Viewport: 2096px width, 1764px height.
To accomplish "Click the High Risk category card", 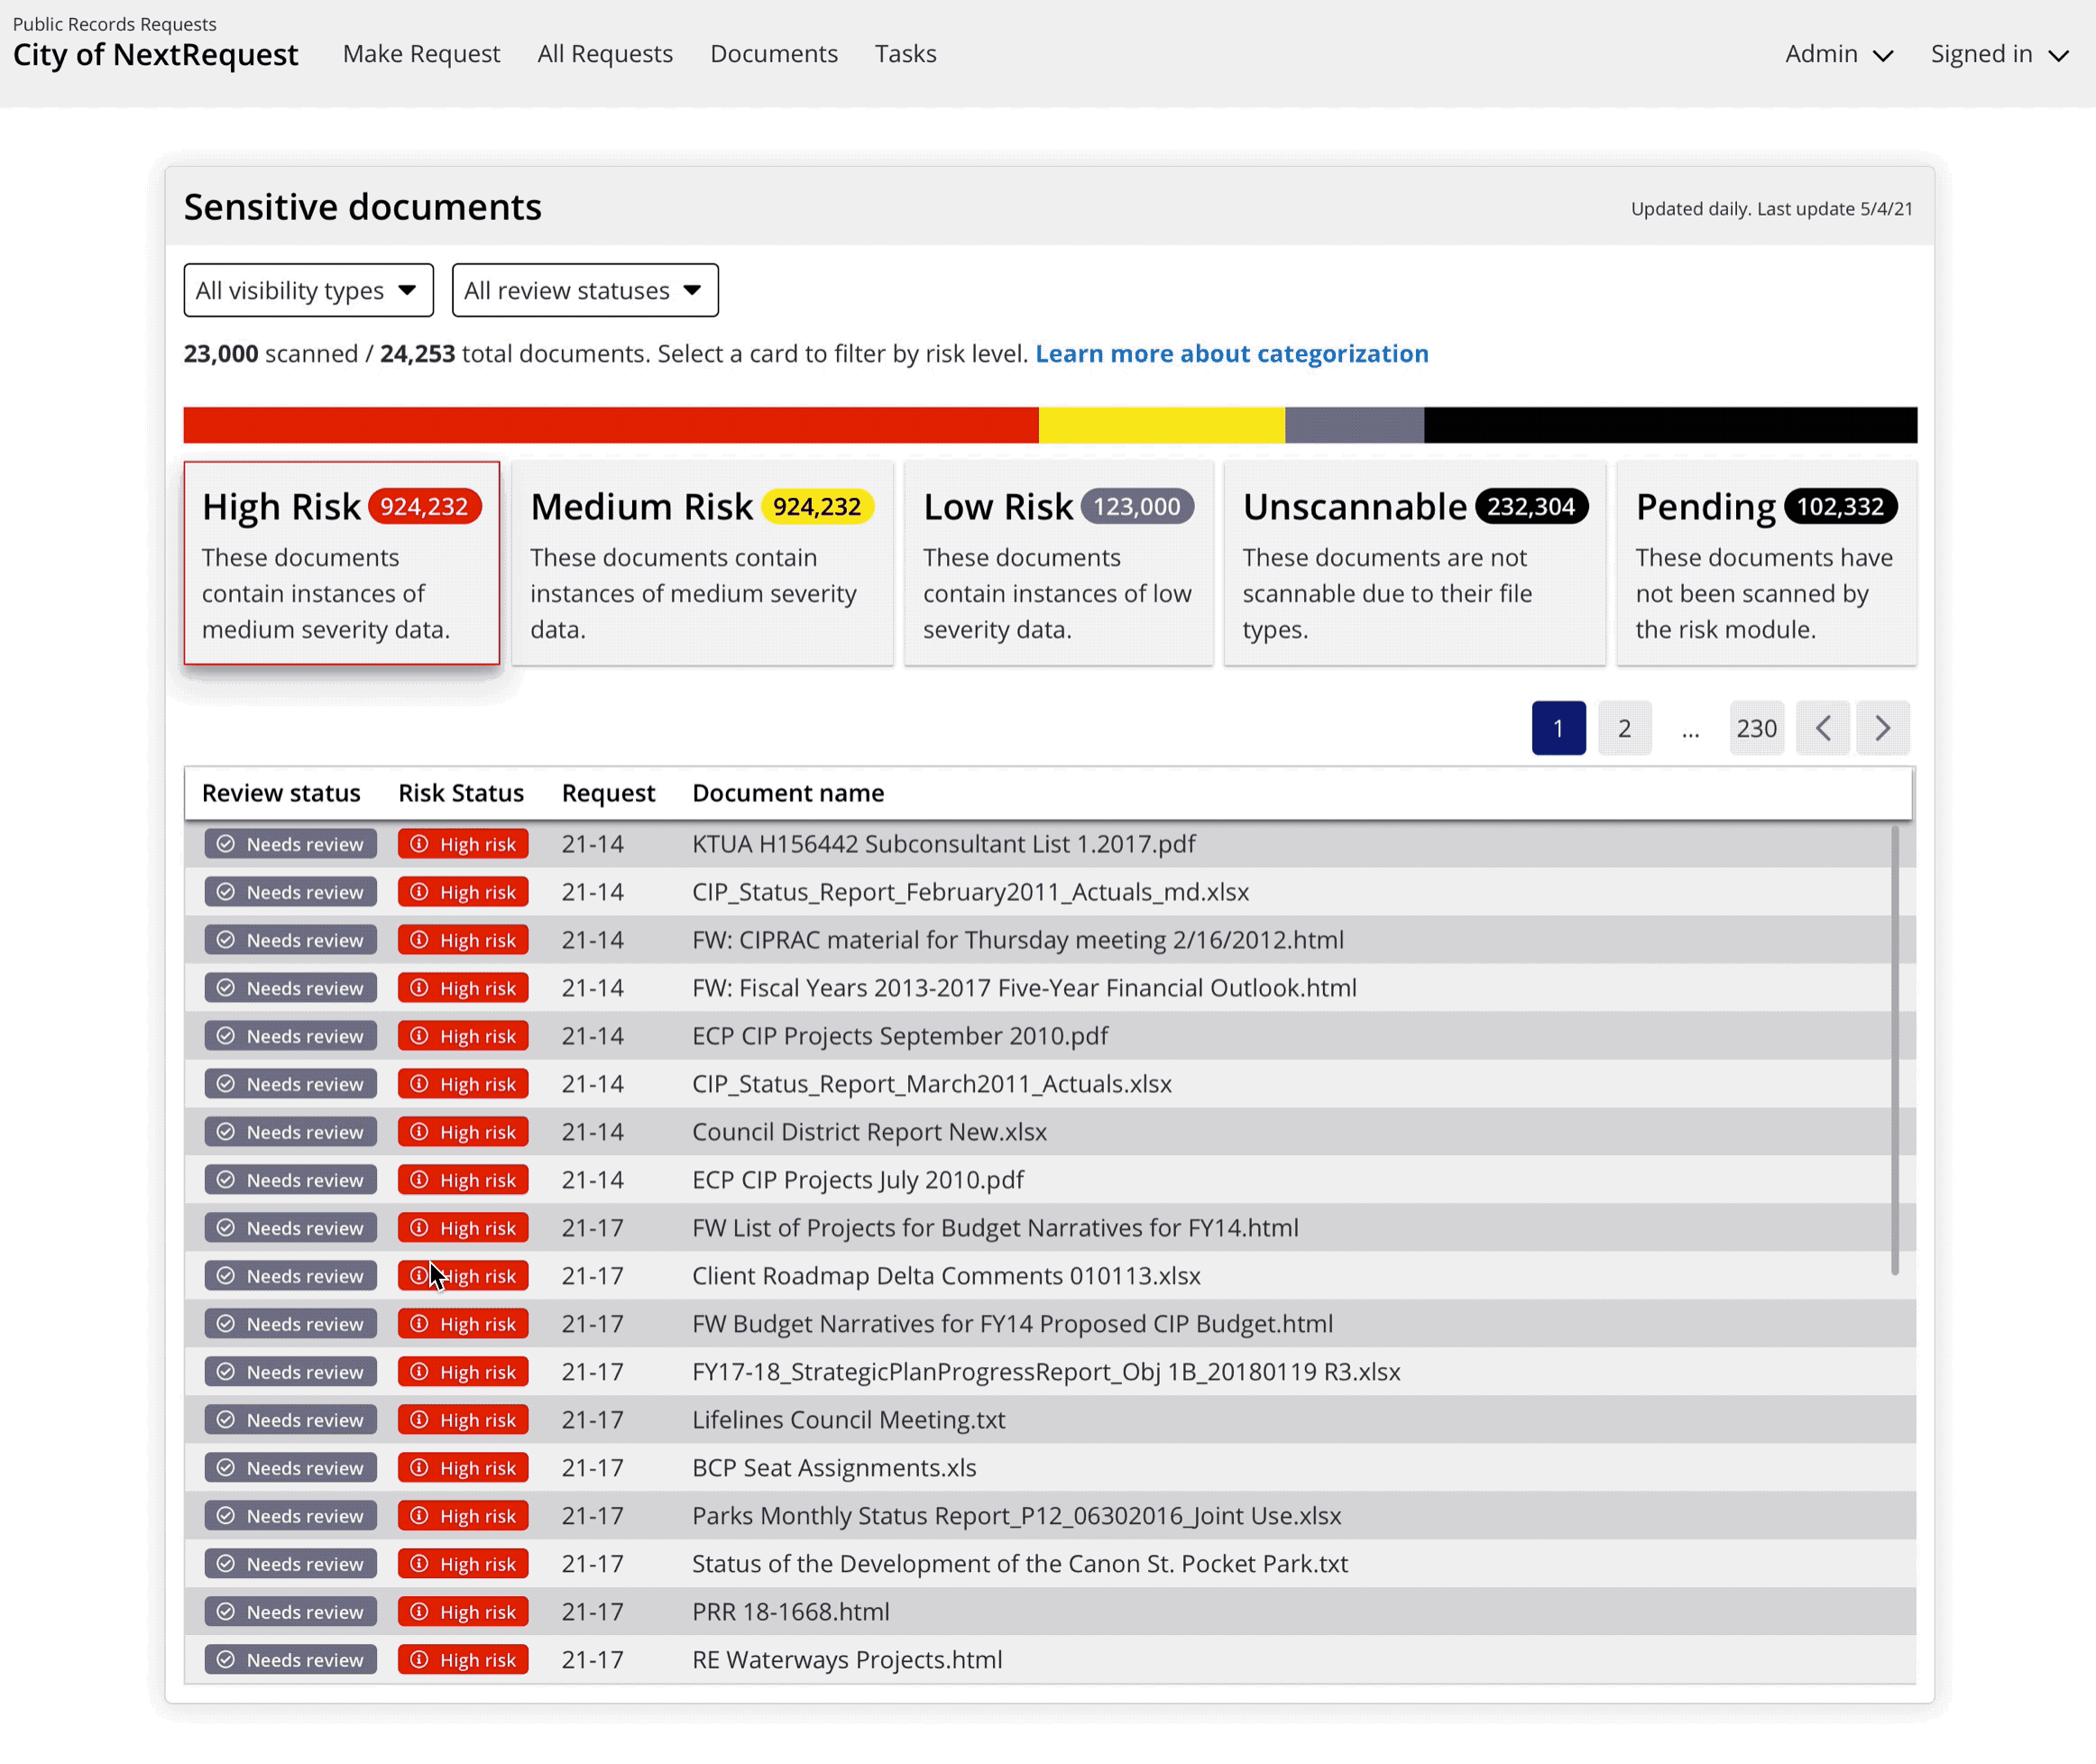I will coord(343,562).
